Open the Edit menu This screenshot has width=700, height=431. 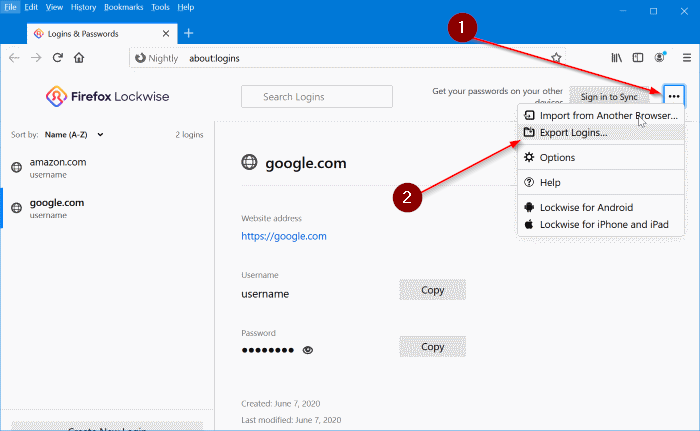click(31, 7)
